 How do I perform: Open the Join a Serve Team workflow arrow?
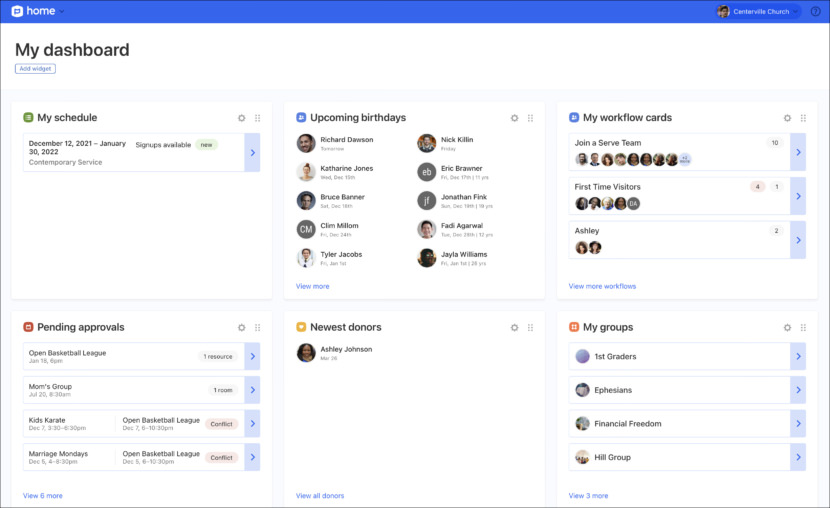(797, 152)
